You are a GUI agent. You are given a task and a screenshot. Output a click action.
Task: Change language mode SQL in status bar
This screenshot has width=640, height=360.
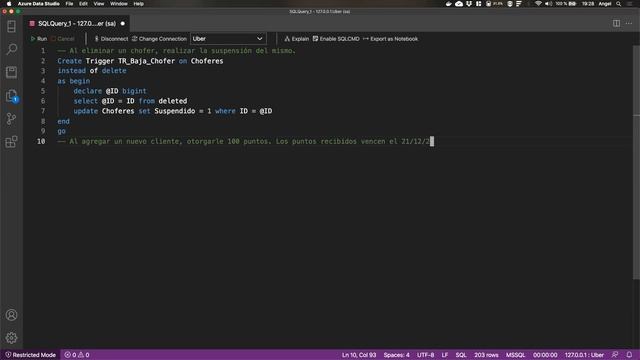point(461,355)
